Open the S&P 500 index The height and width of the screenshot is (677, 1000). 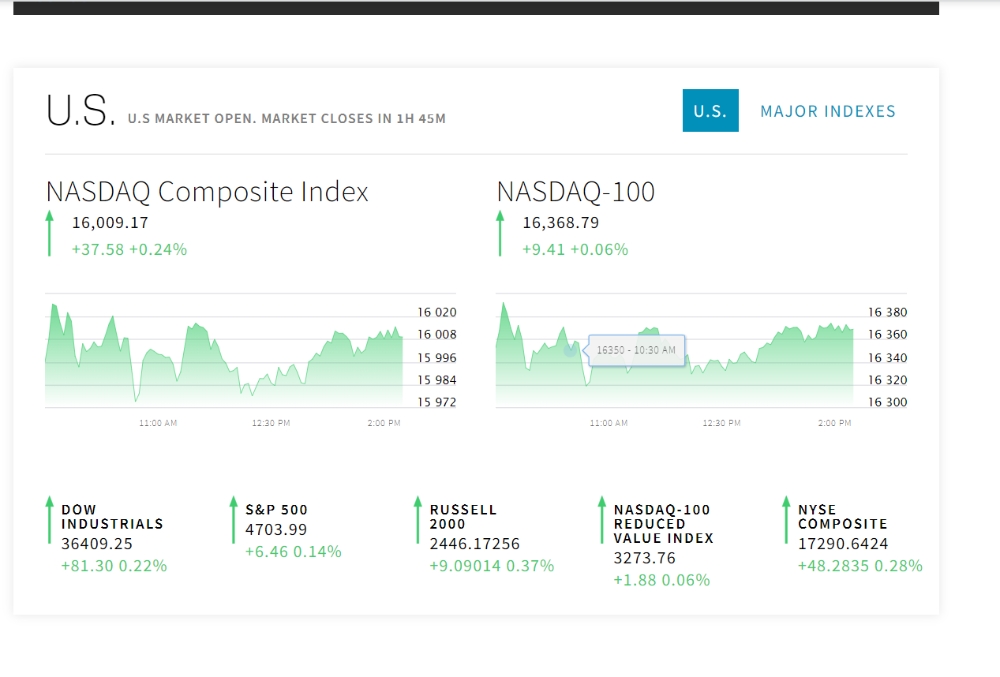(x=276, y=510)
